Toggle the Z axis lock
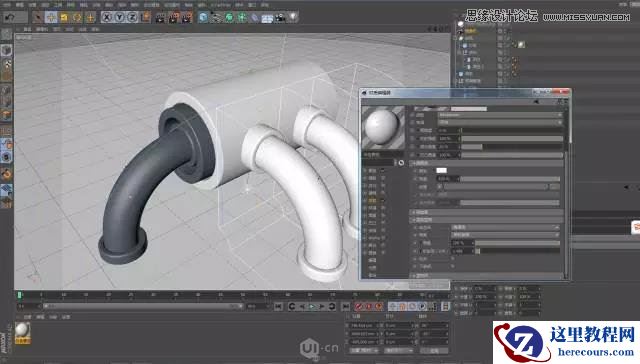640x364 pixels. click(132, 17)
